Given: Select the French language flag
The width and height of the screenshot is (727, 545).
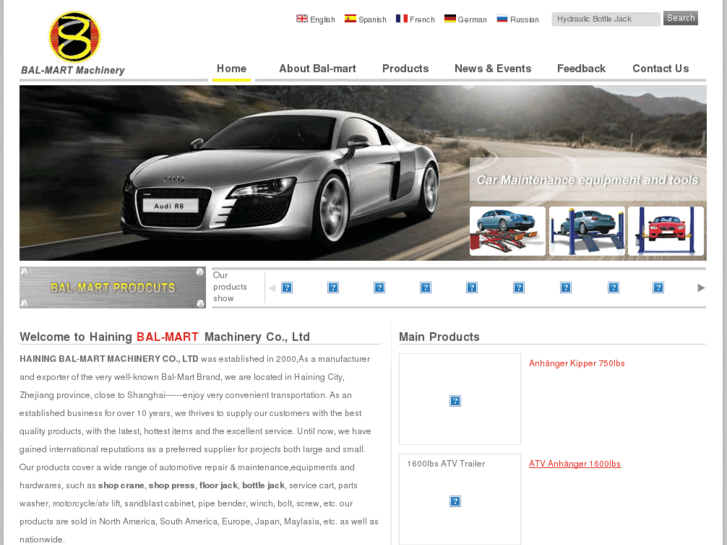Looking at the screenshot, I should point(402,19).
